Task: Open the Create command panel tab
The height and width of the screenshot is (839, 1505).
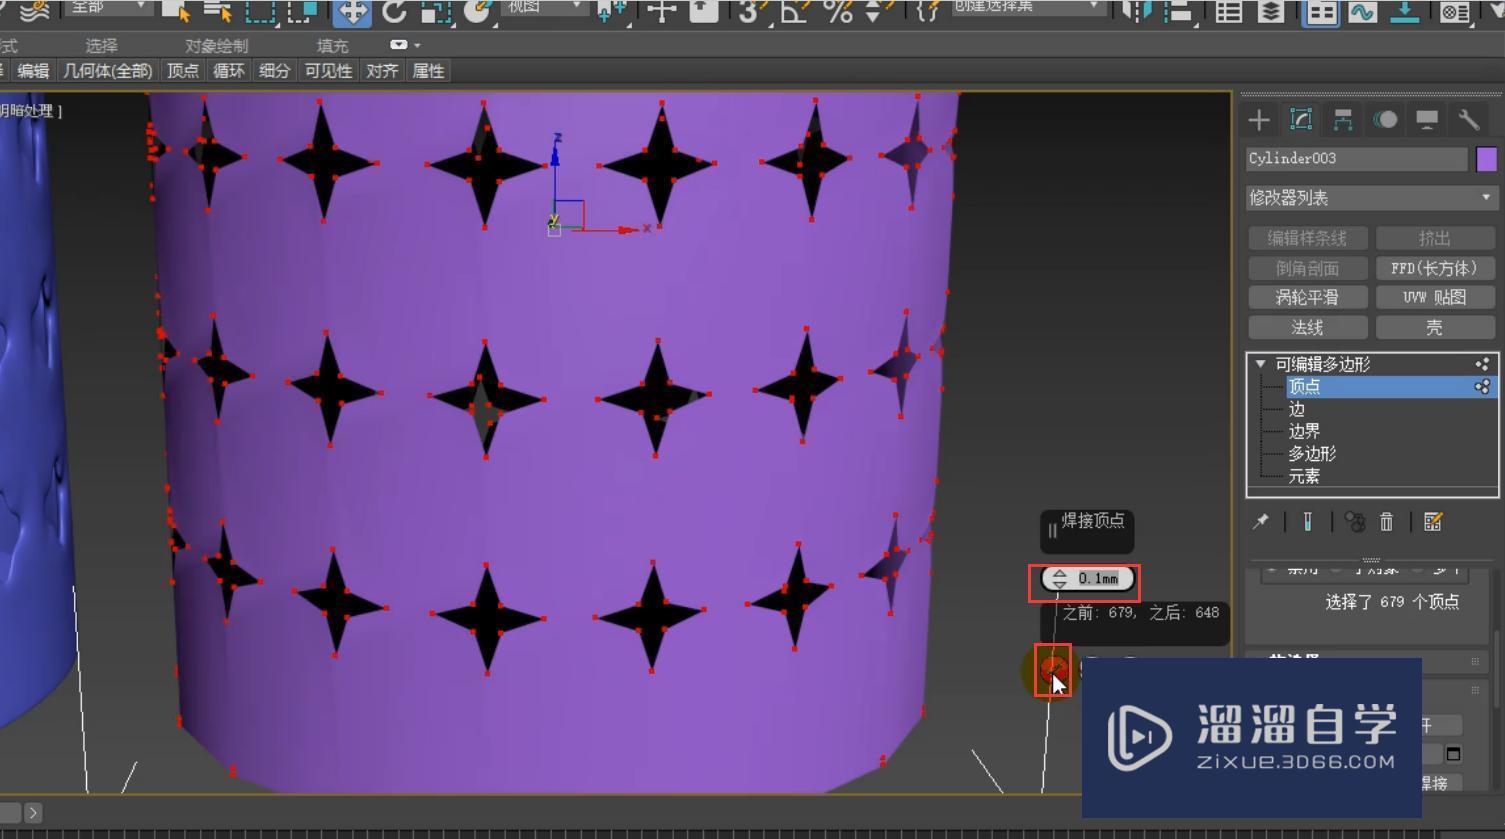Action: [1259, 120]
